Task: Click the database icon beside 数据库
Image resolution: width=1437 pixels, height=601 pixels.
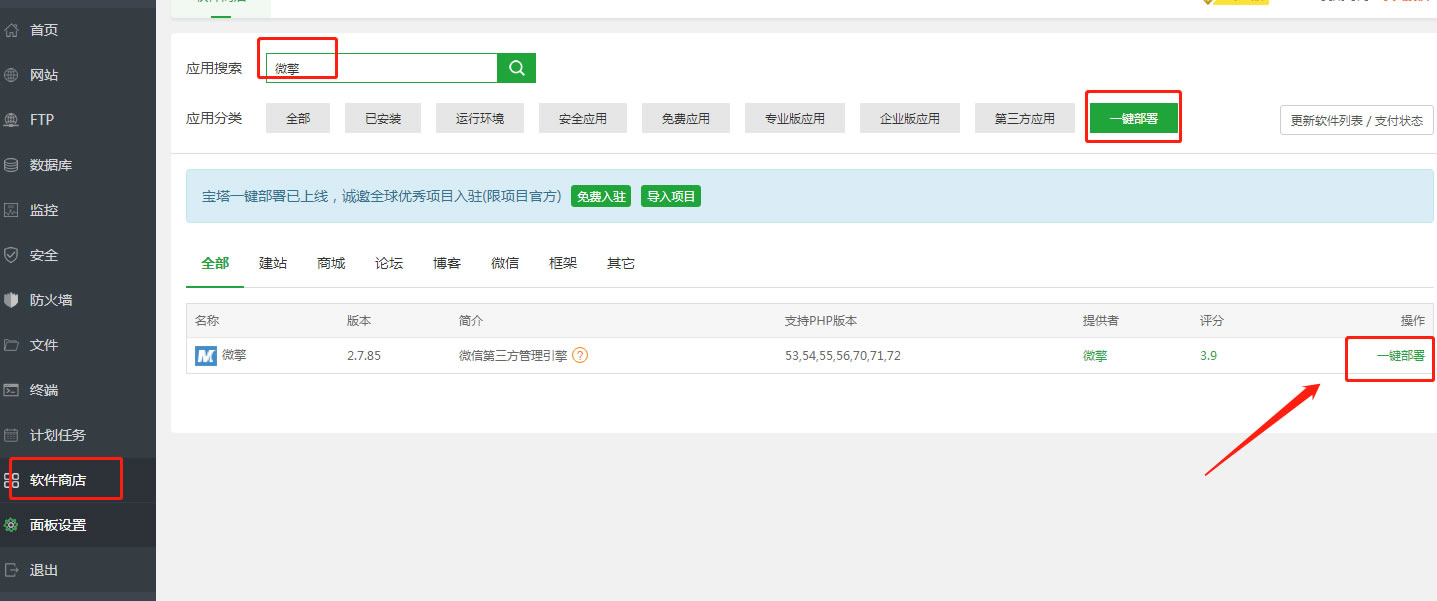Action: pyautogui.click(x=12, y=165)
